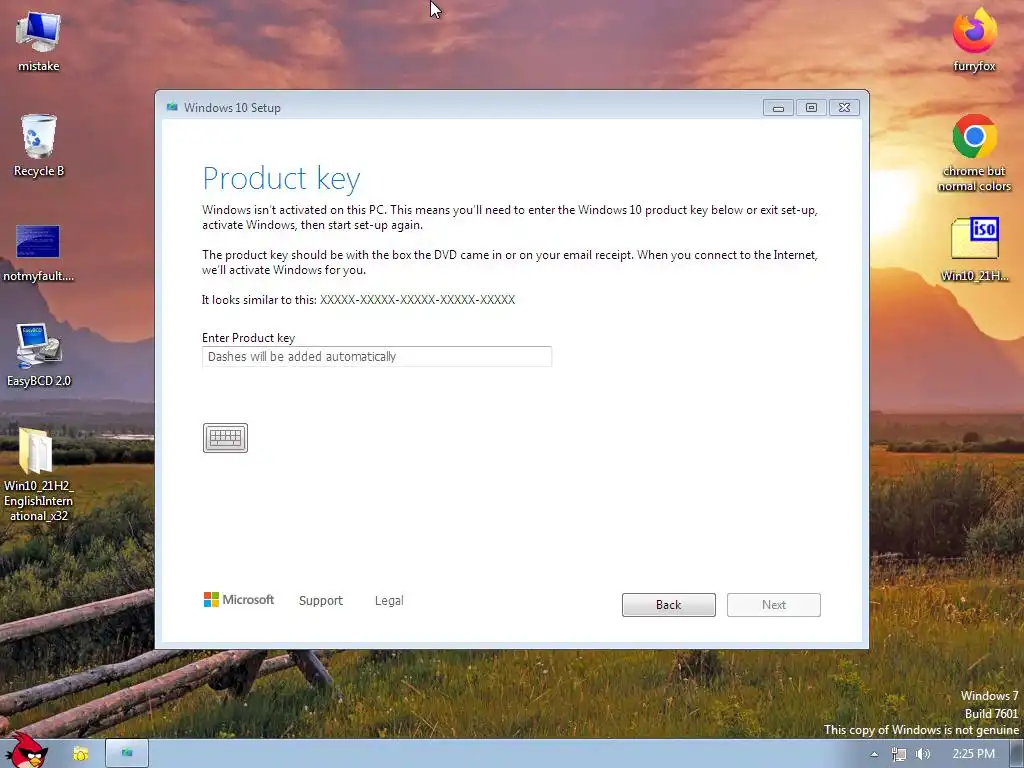
Task: Select the Win10_21H ISO file icon
Action: point(974,249)
